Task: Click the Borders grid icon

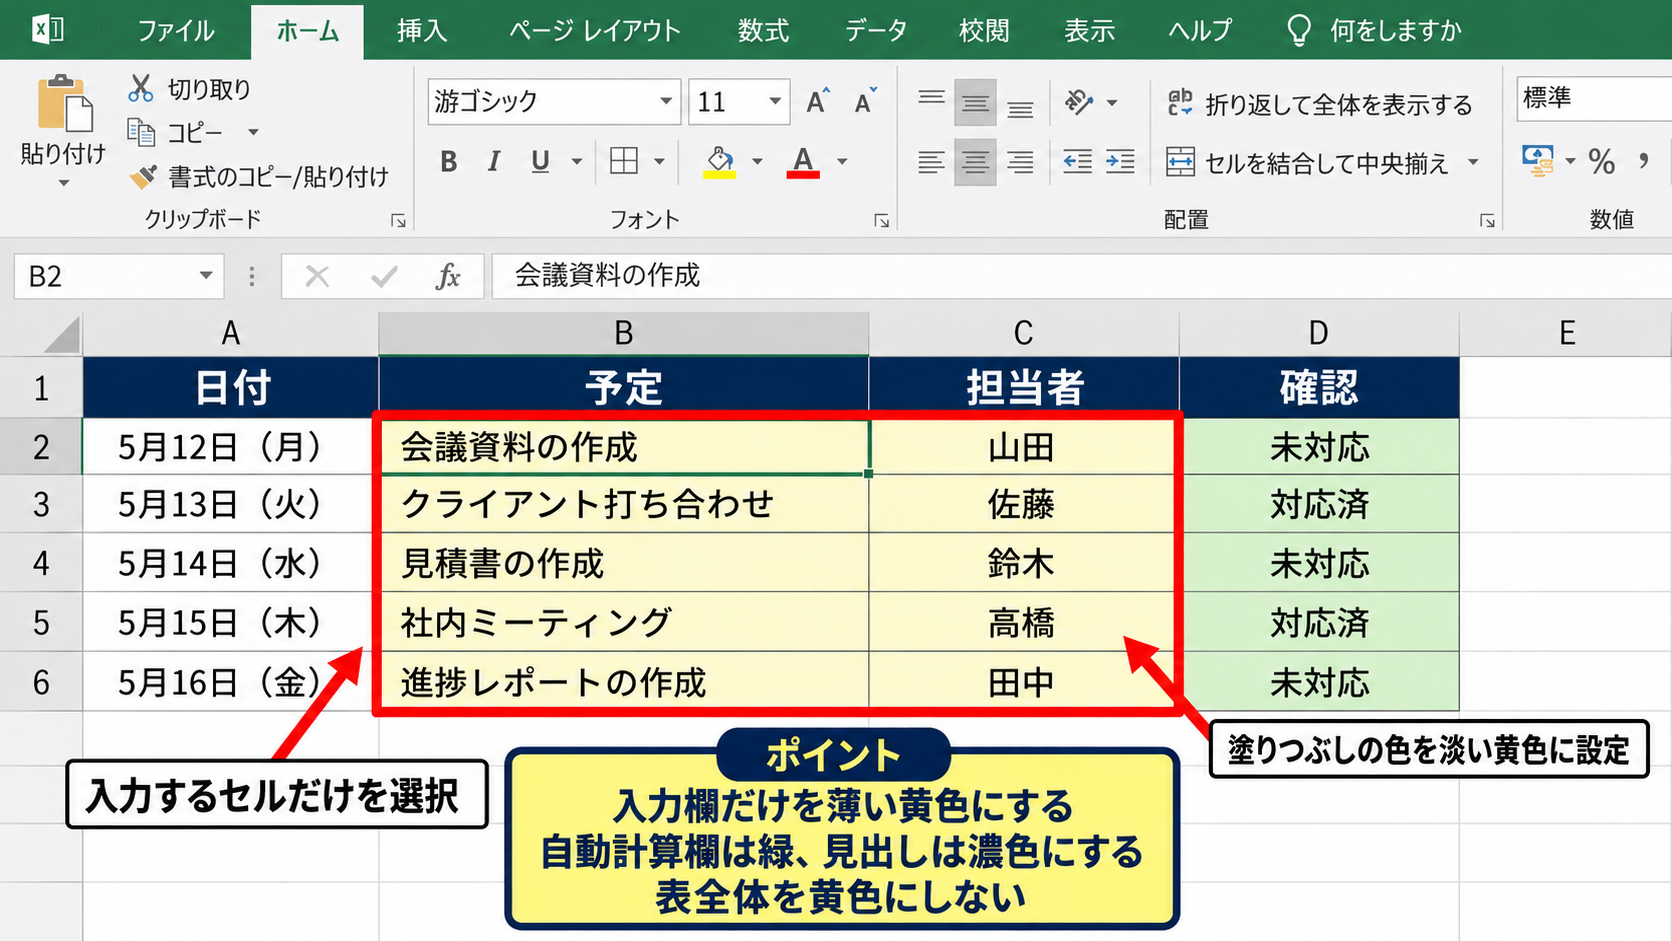Action: [x=624, y=161]
